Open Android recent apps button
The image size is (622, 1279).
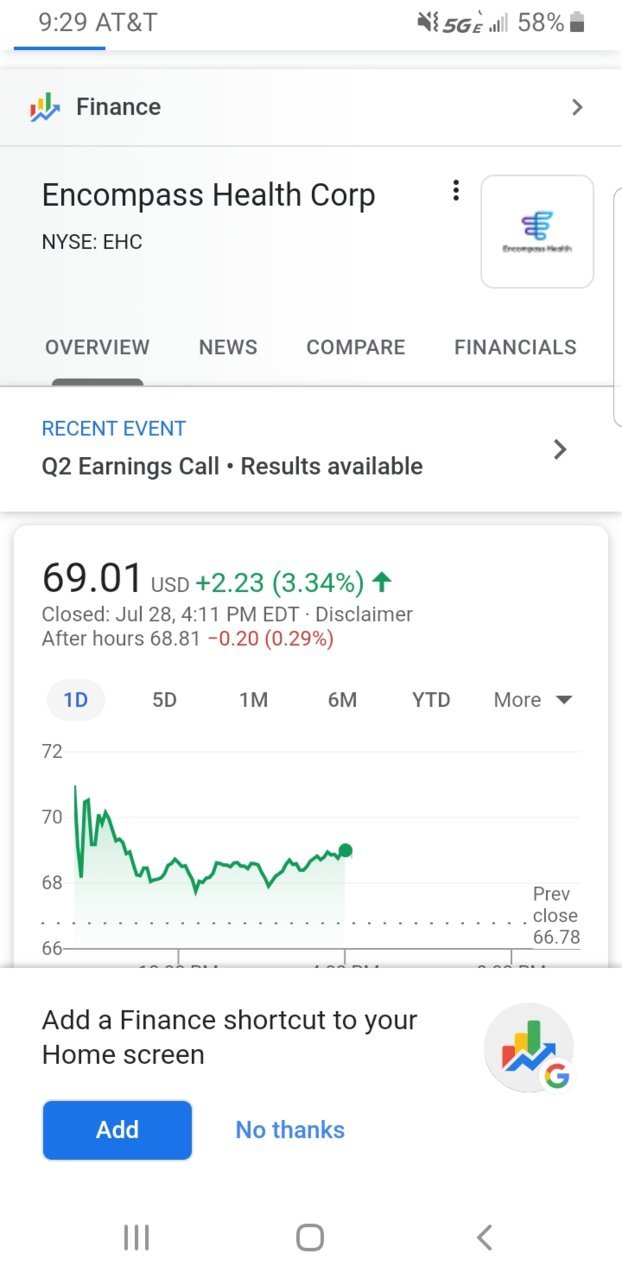coord(136,1237)
